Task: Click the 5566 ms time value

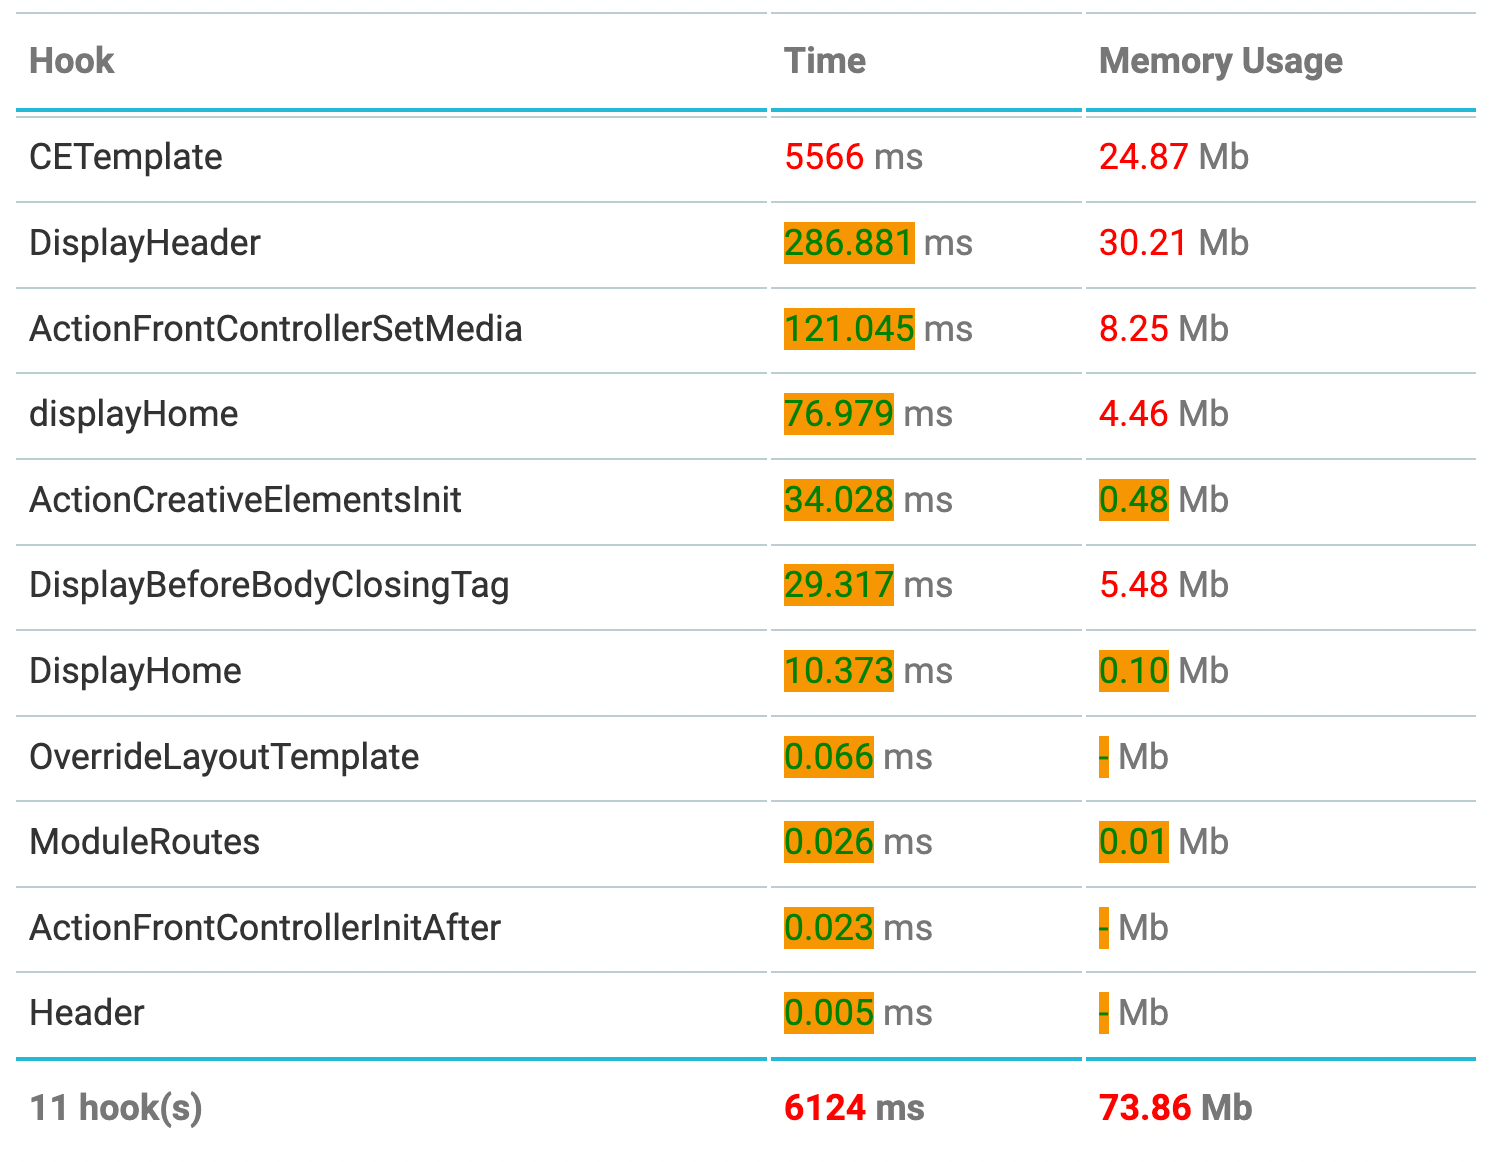Action: [x=853, y=157]
